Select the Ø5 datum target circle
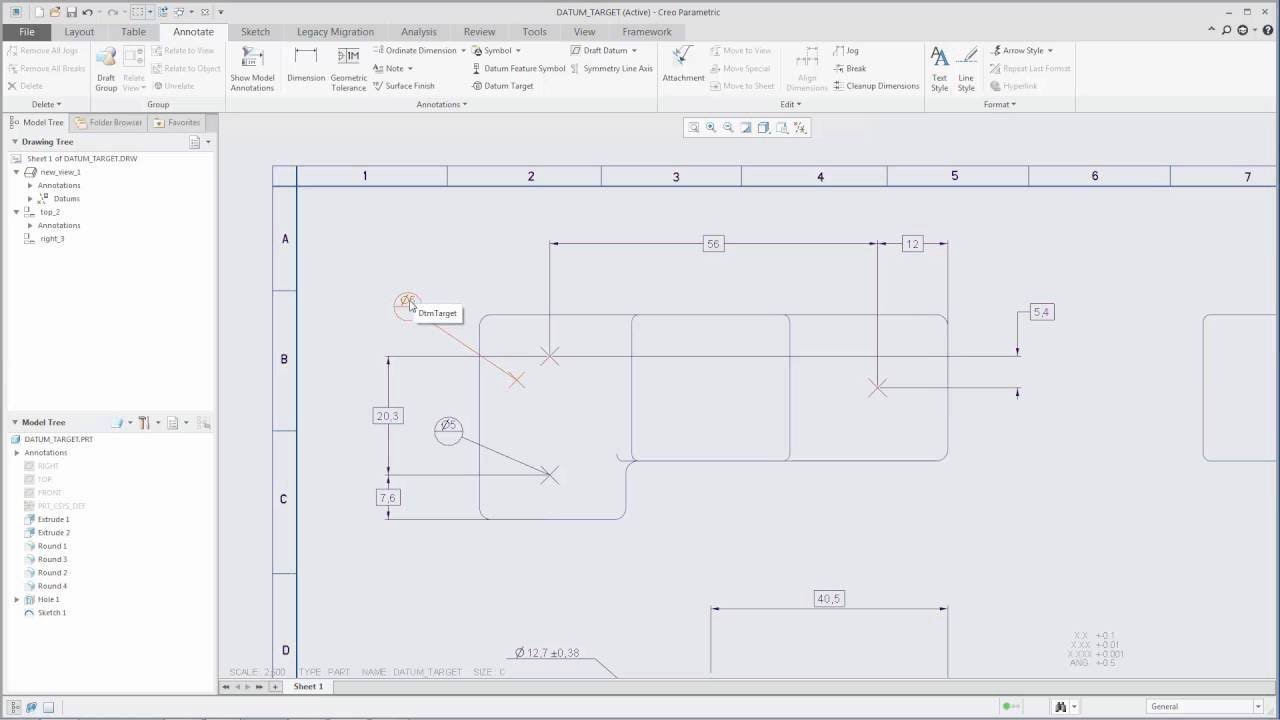Screen dimensions: 1280x720 (449, 430)
